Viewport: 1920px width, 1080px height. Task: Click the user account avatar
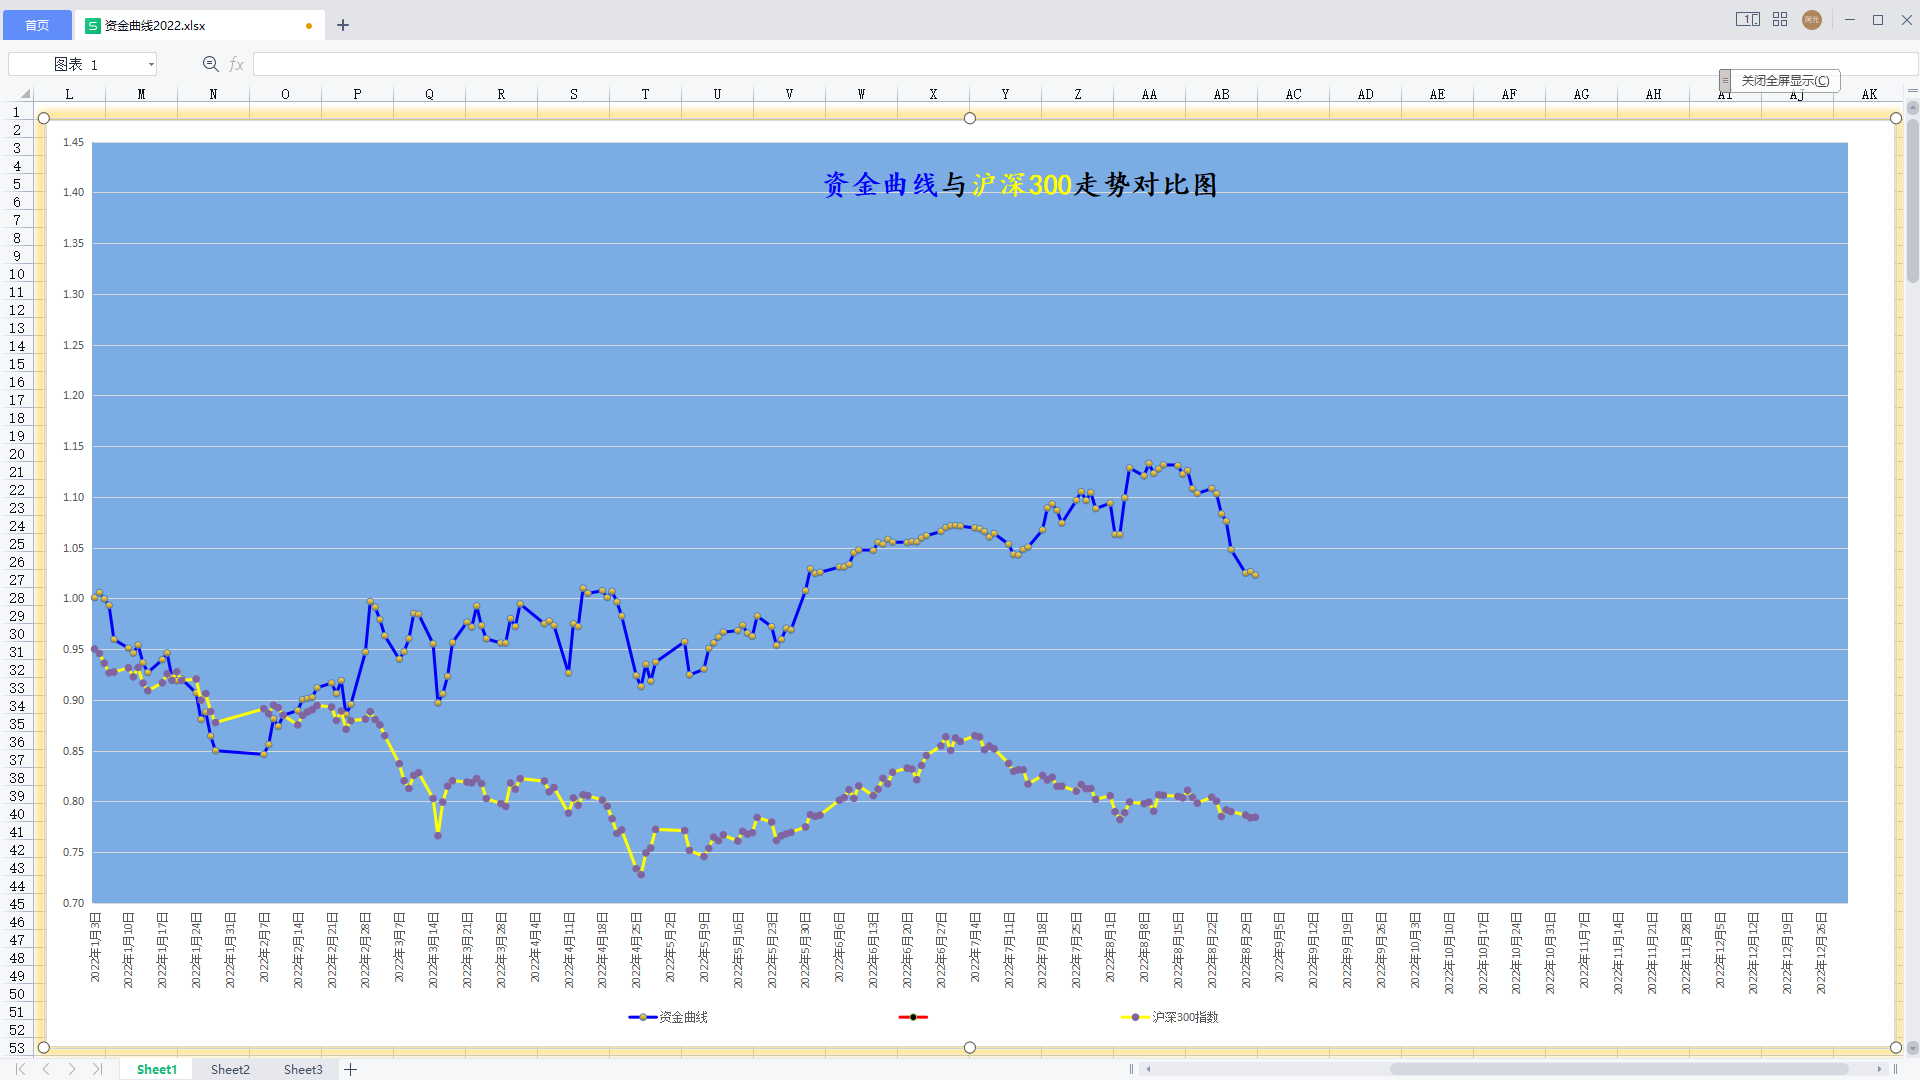[1812, 20]
